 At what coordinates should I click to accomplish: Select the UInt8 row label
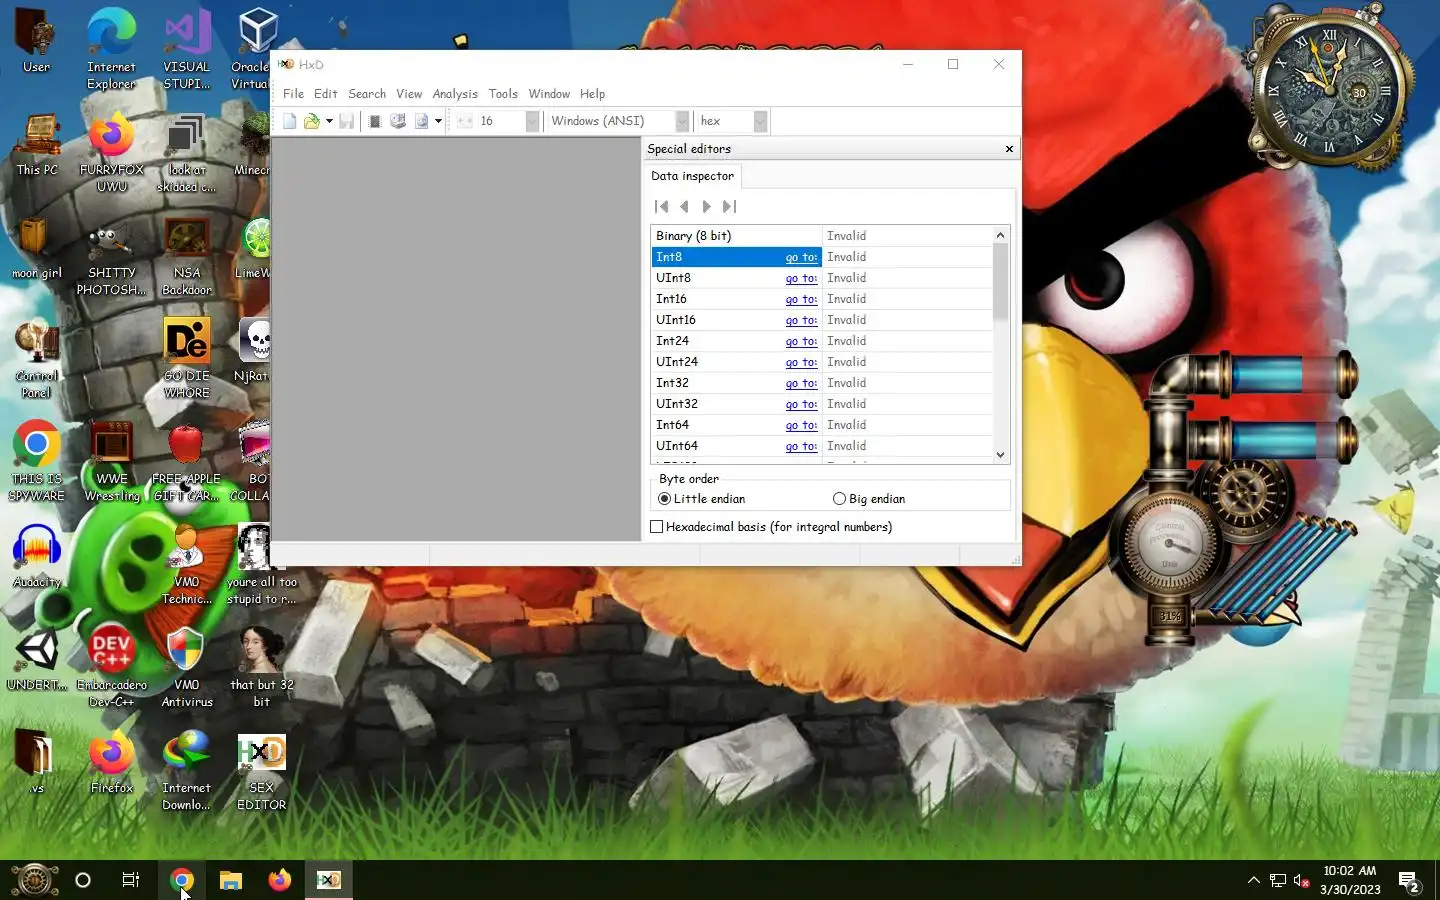point(673,278)
